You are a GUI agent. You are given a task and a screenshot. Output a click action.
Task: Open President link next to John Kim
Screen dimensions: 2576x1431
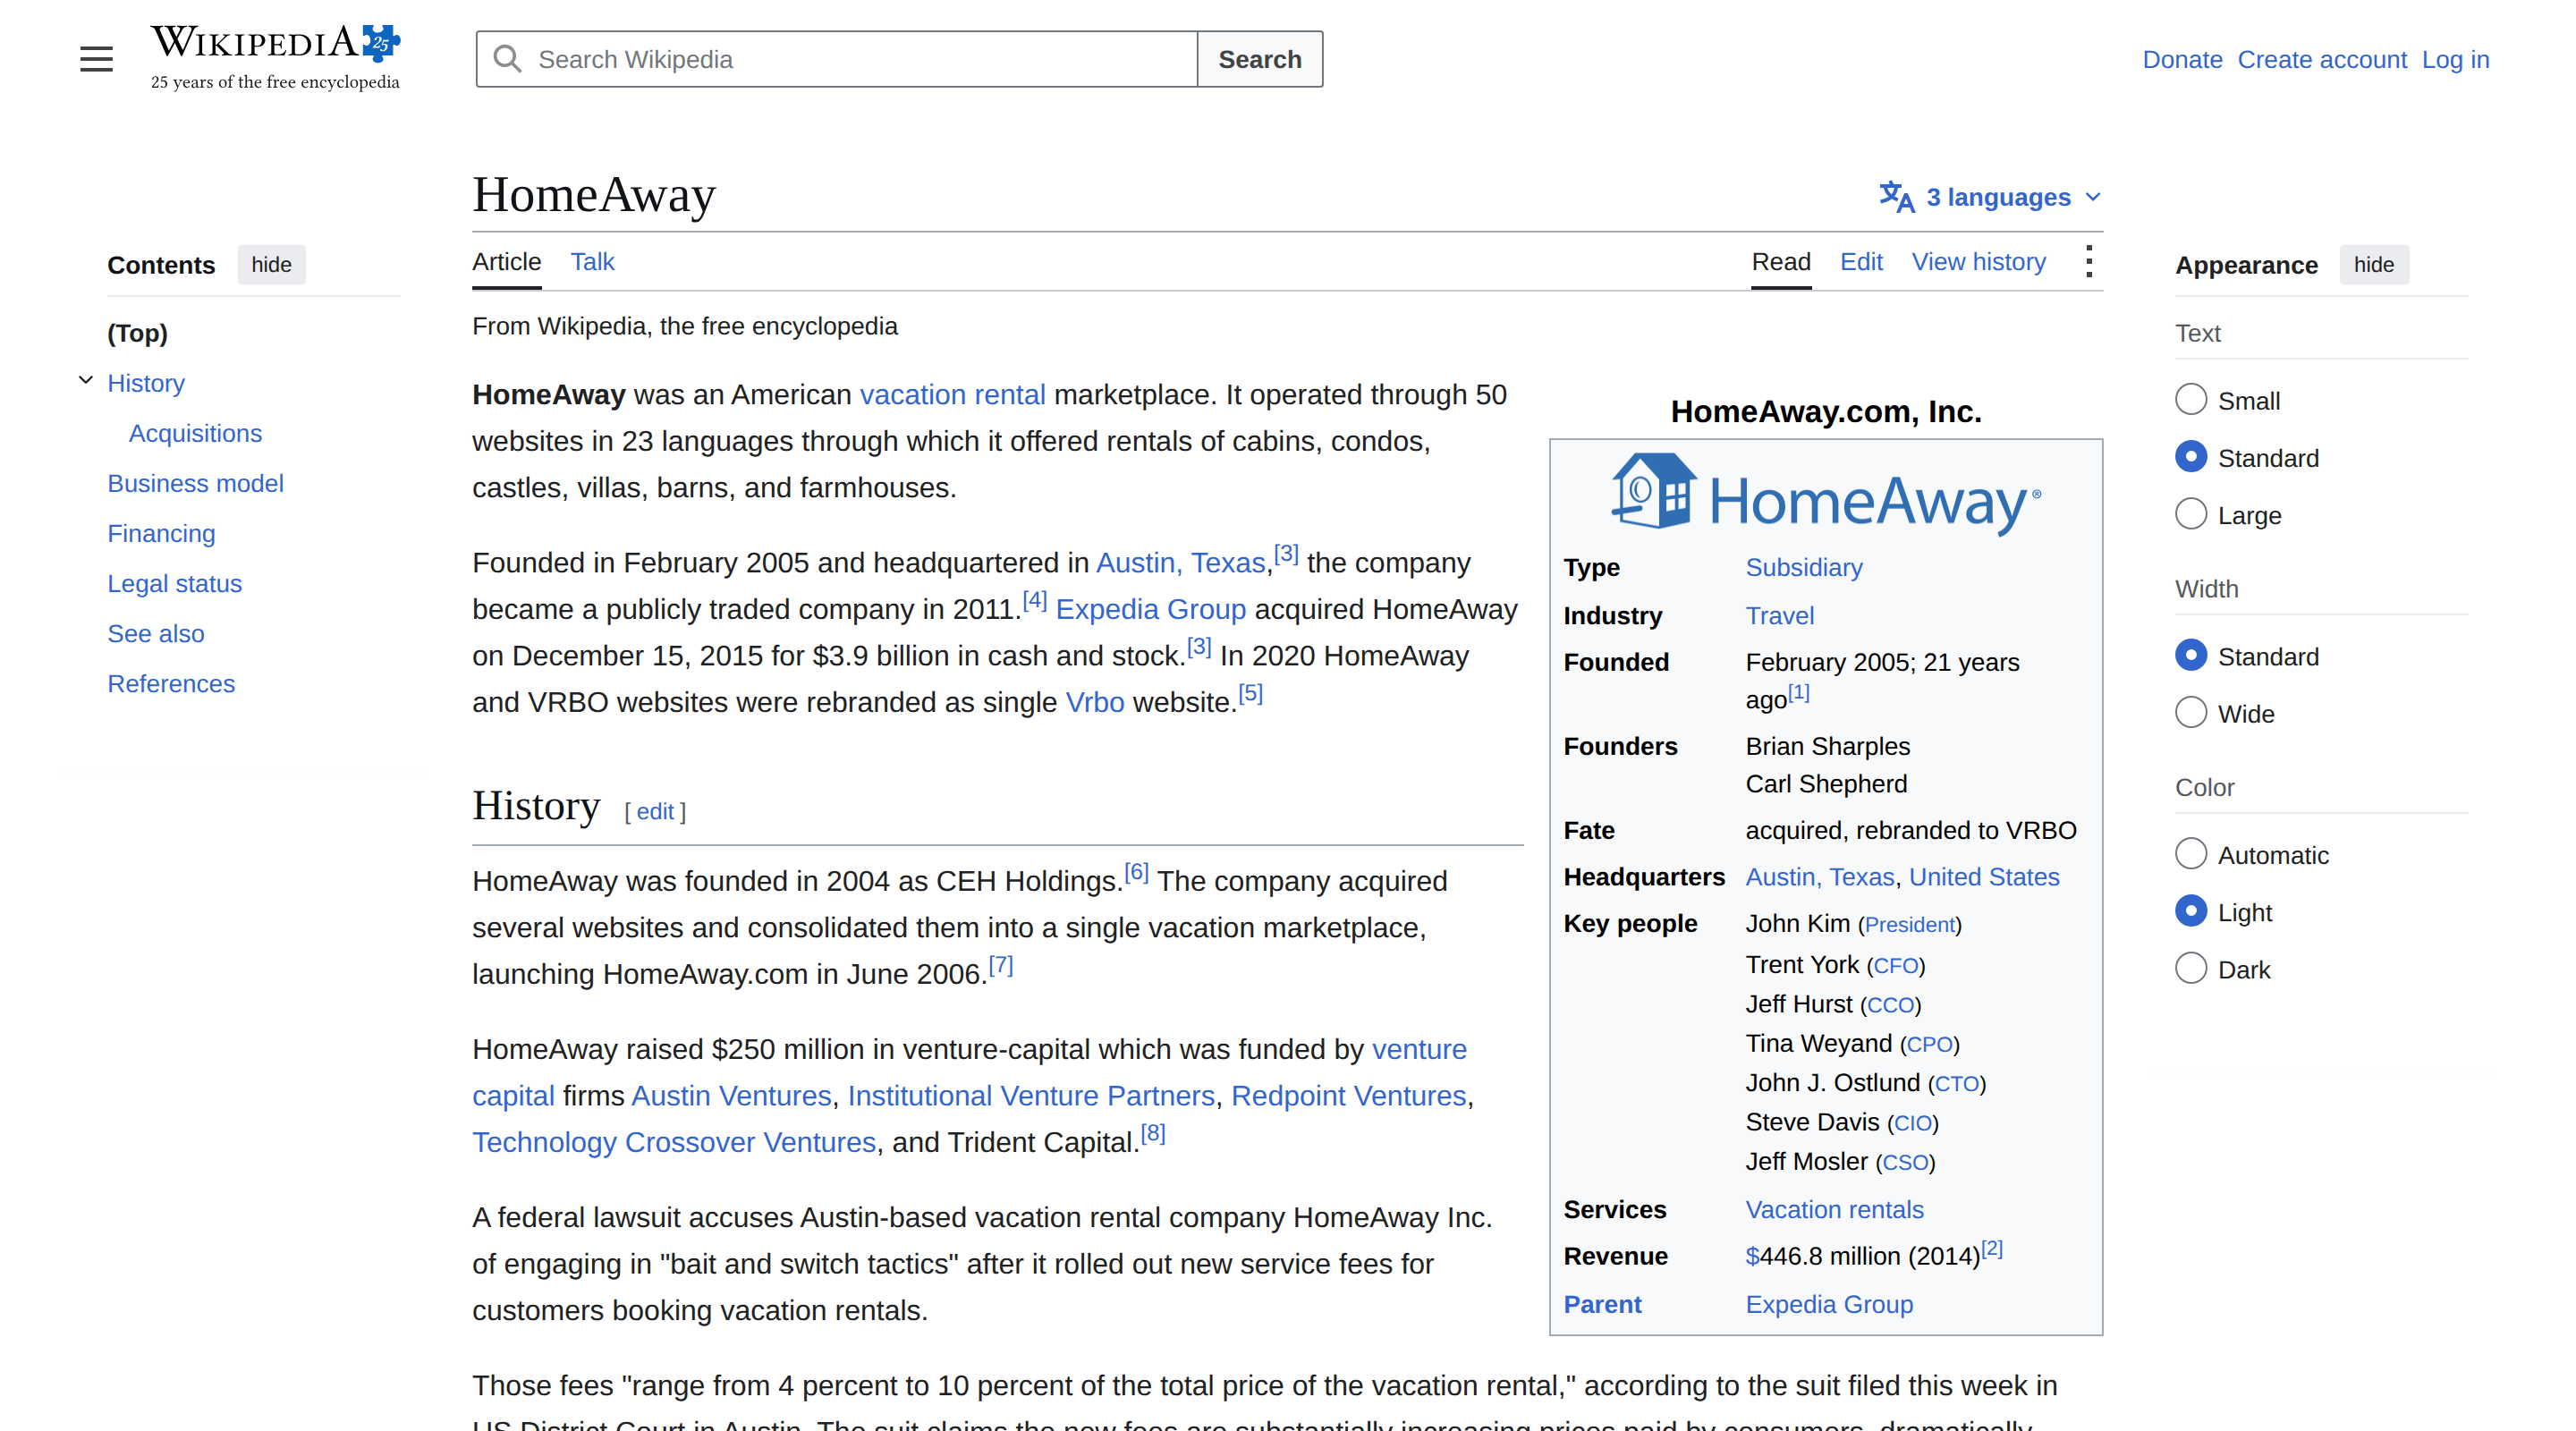[1909, 925]
